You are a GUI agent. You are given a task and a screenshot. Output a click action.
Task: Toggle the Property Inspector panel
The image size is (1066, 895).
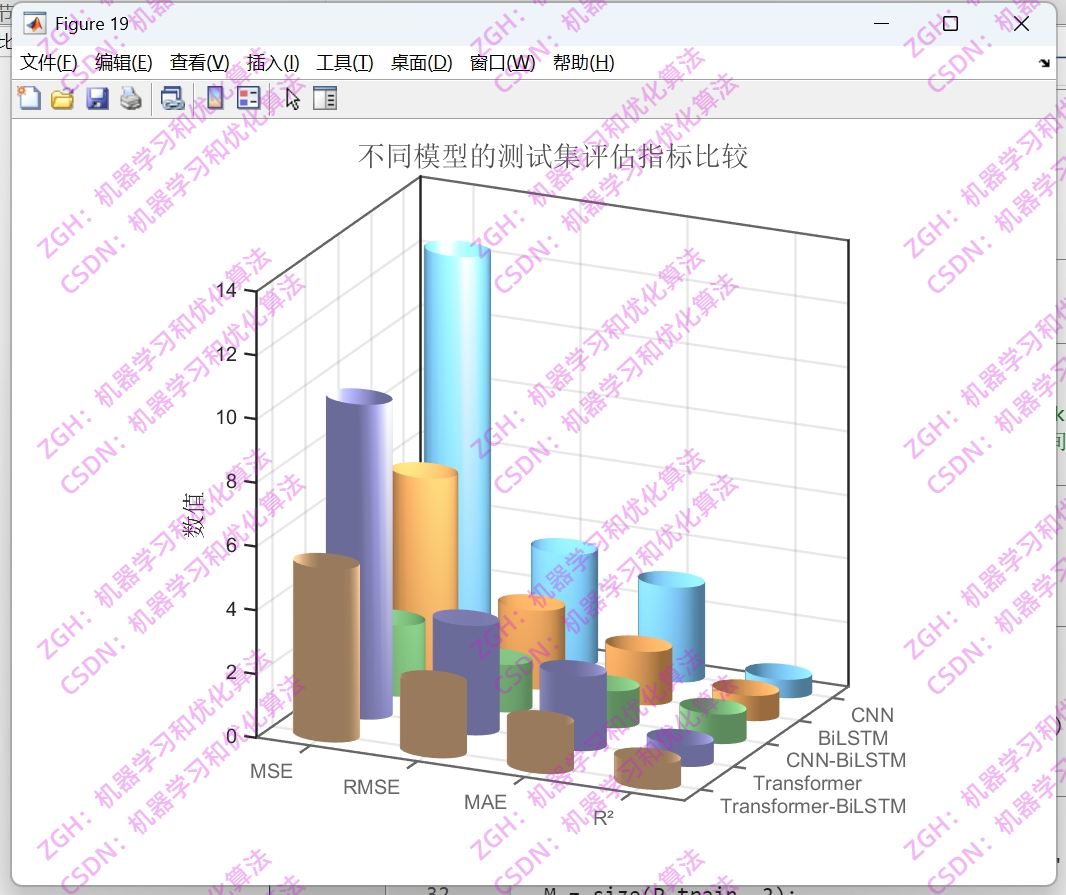point(324,97)
